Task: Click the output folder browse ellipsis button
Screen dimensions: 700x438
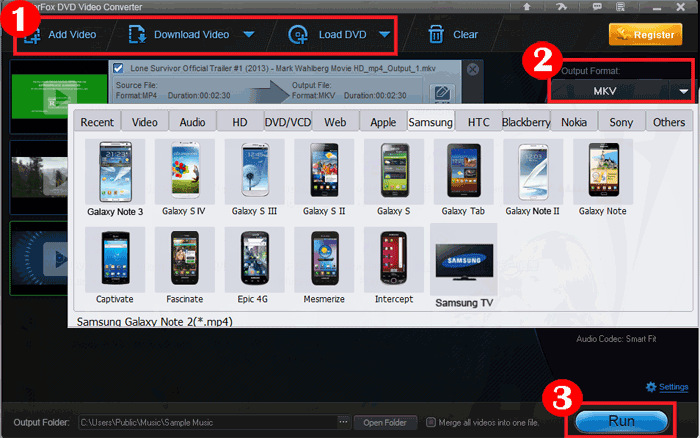Action: [x=343, y=422]
